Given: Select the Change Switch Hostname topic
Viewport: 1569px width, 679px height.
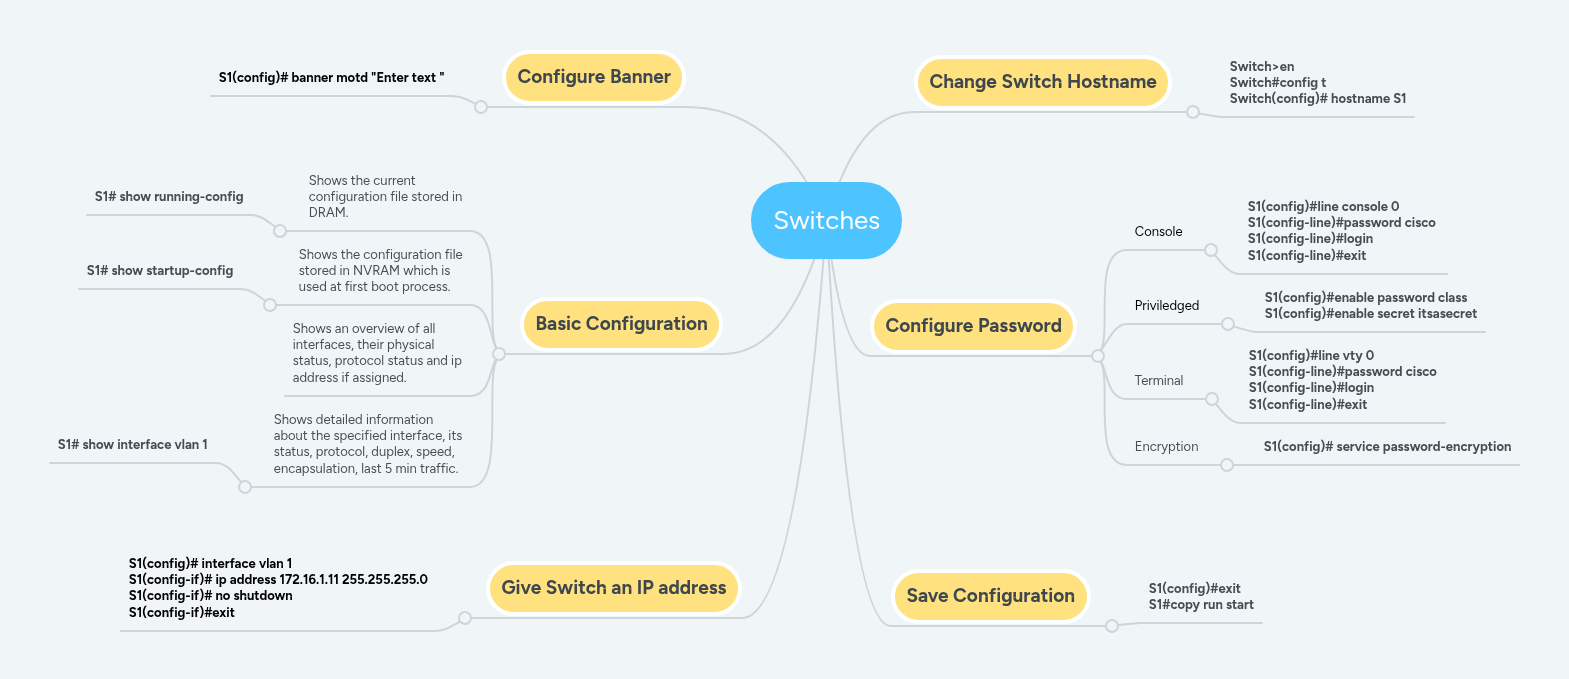Looking at the screenshot, I should click(x=1043, y=82).
